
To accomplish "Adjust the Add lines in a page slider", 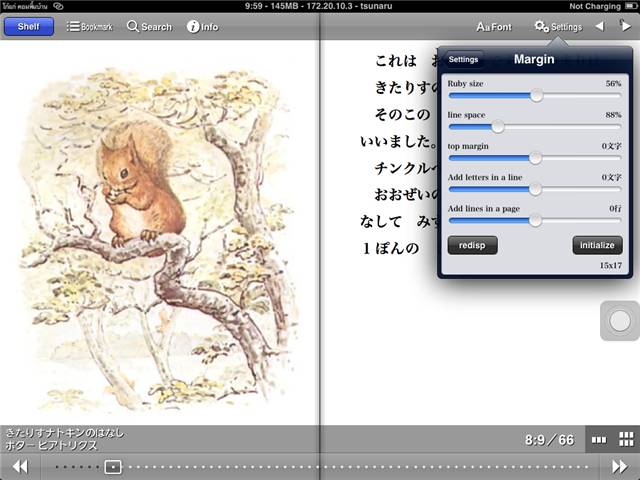I will 535,220.
